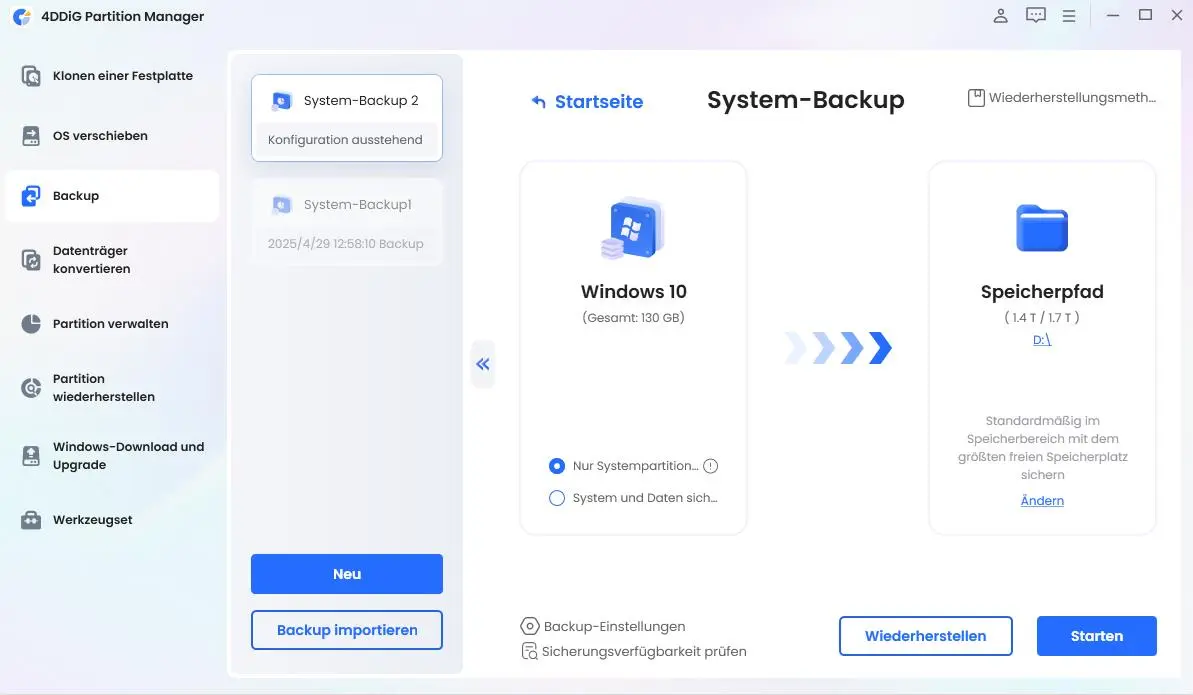This screenshot has height=695, width=1193.
Task: Click the Ändern link under Speicherpfad
Action: 1042,501
